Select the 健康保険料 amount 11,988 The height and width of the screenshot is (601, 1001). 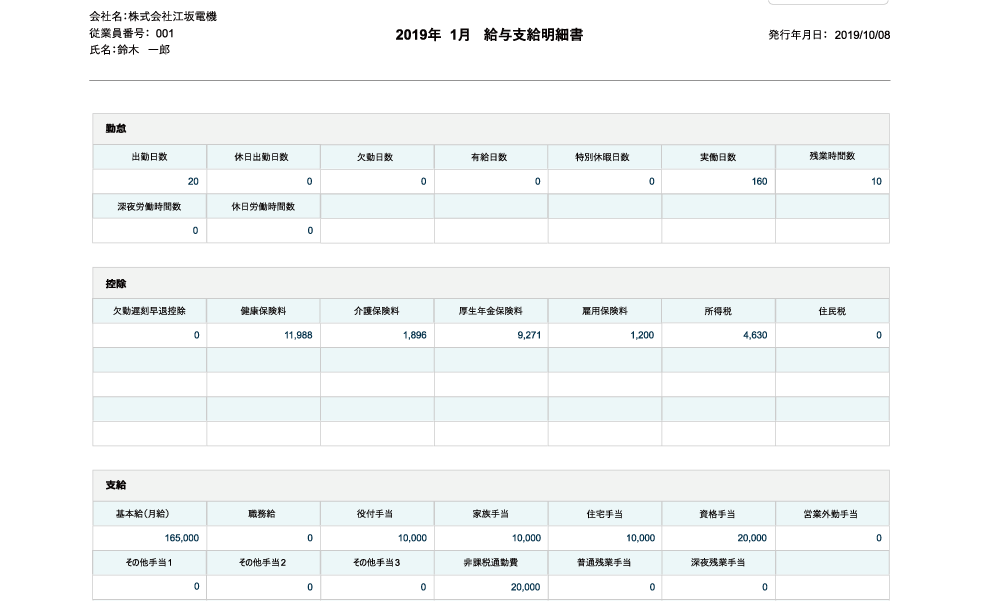(x=264, y=336)
